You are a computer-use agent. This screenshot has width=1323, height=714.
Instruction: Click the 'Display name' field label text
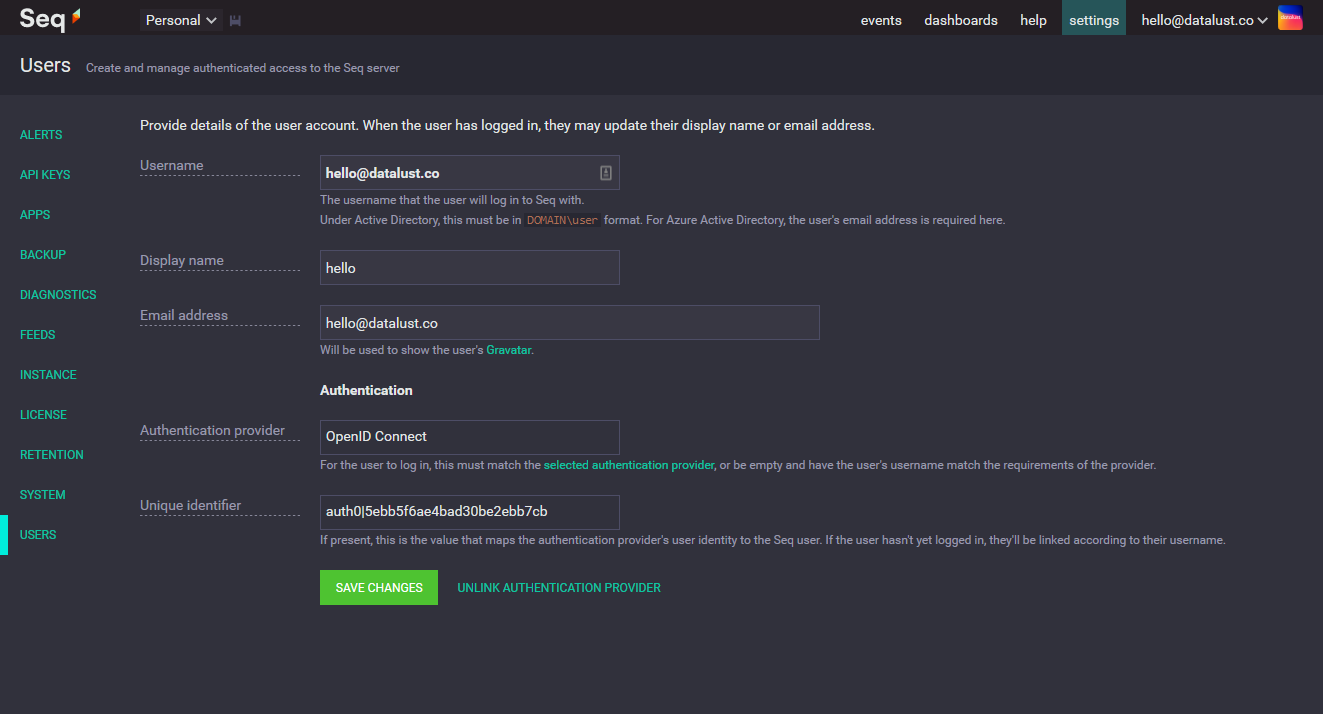tap(182, 261)
